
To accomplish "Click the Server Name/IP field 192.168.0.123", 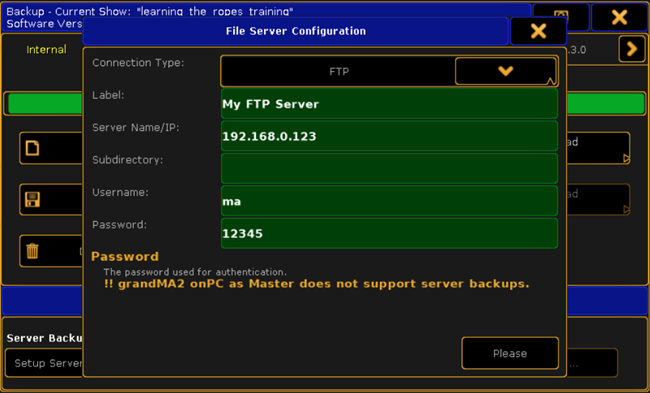I will [x=389, y=136].
